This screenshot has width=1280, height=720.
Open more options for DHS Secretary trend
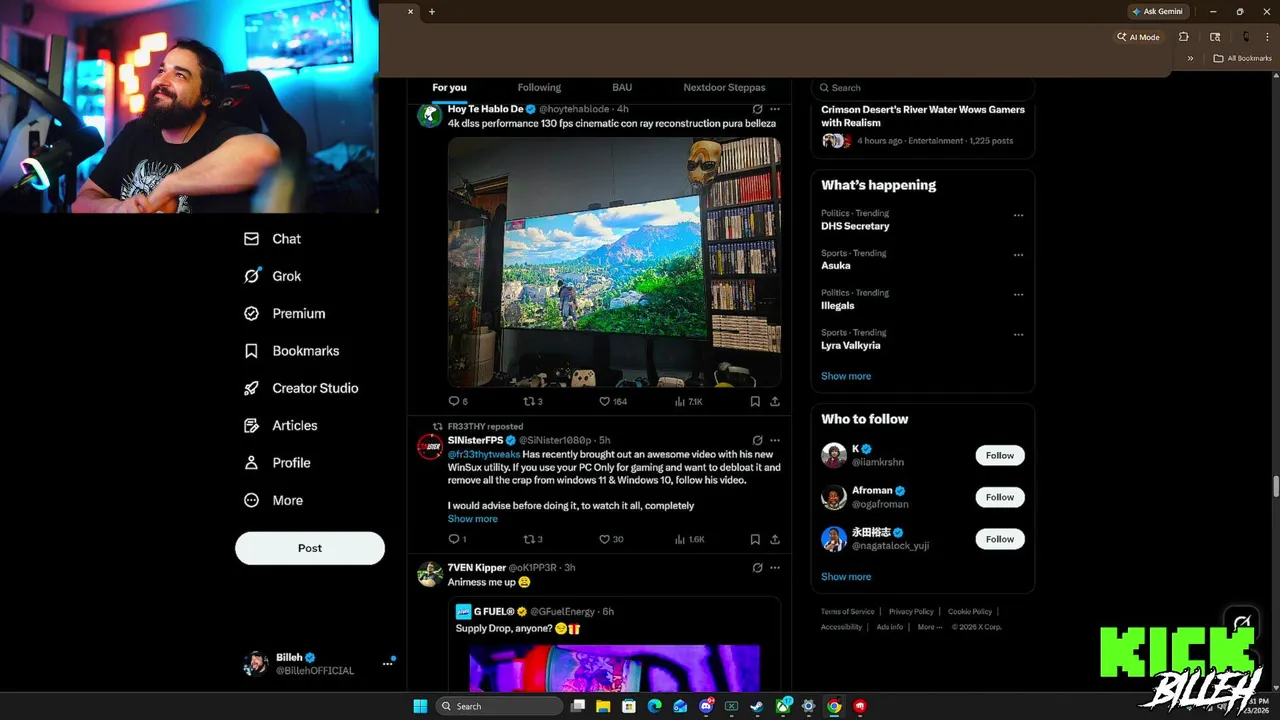click(x=1018, y=215)
